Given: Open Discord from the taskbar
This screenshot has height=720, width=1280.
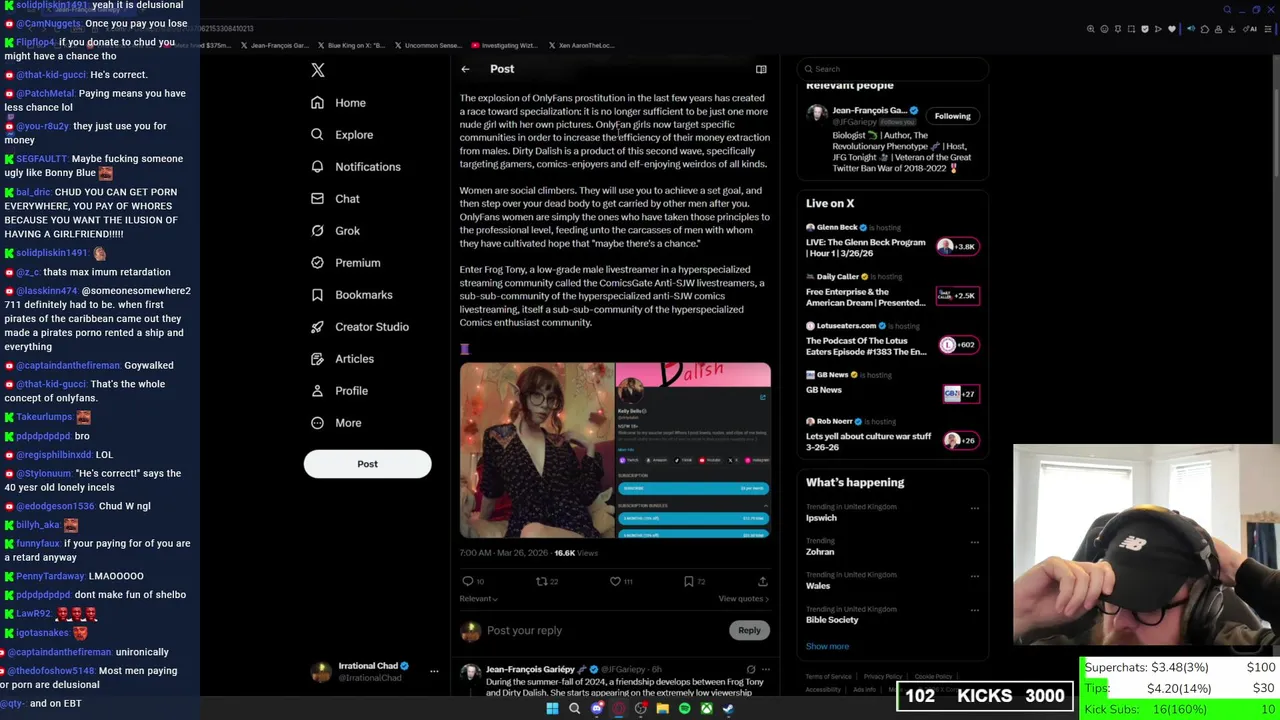Looking at the screenshot, I should (597, 709).
